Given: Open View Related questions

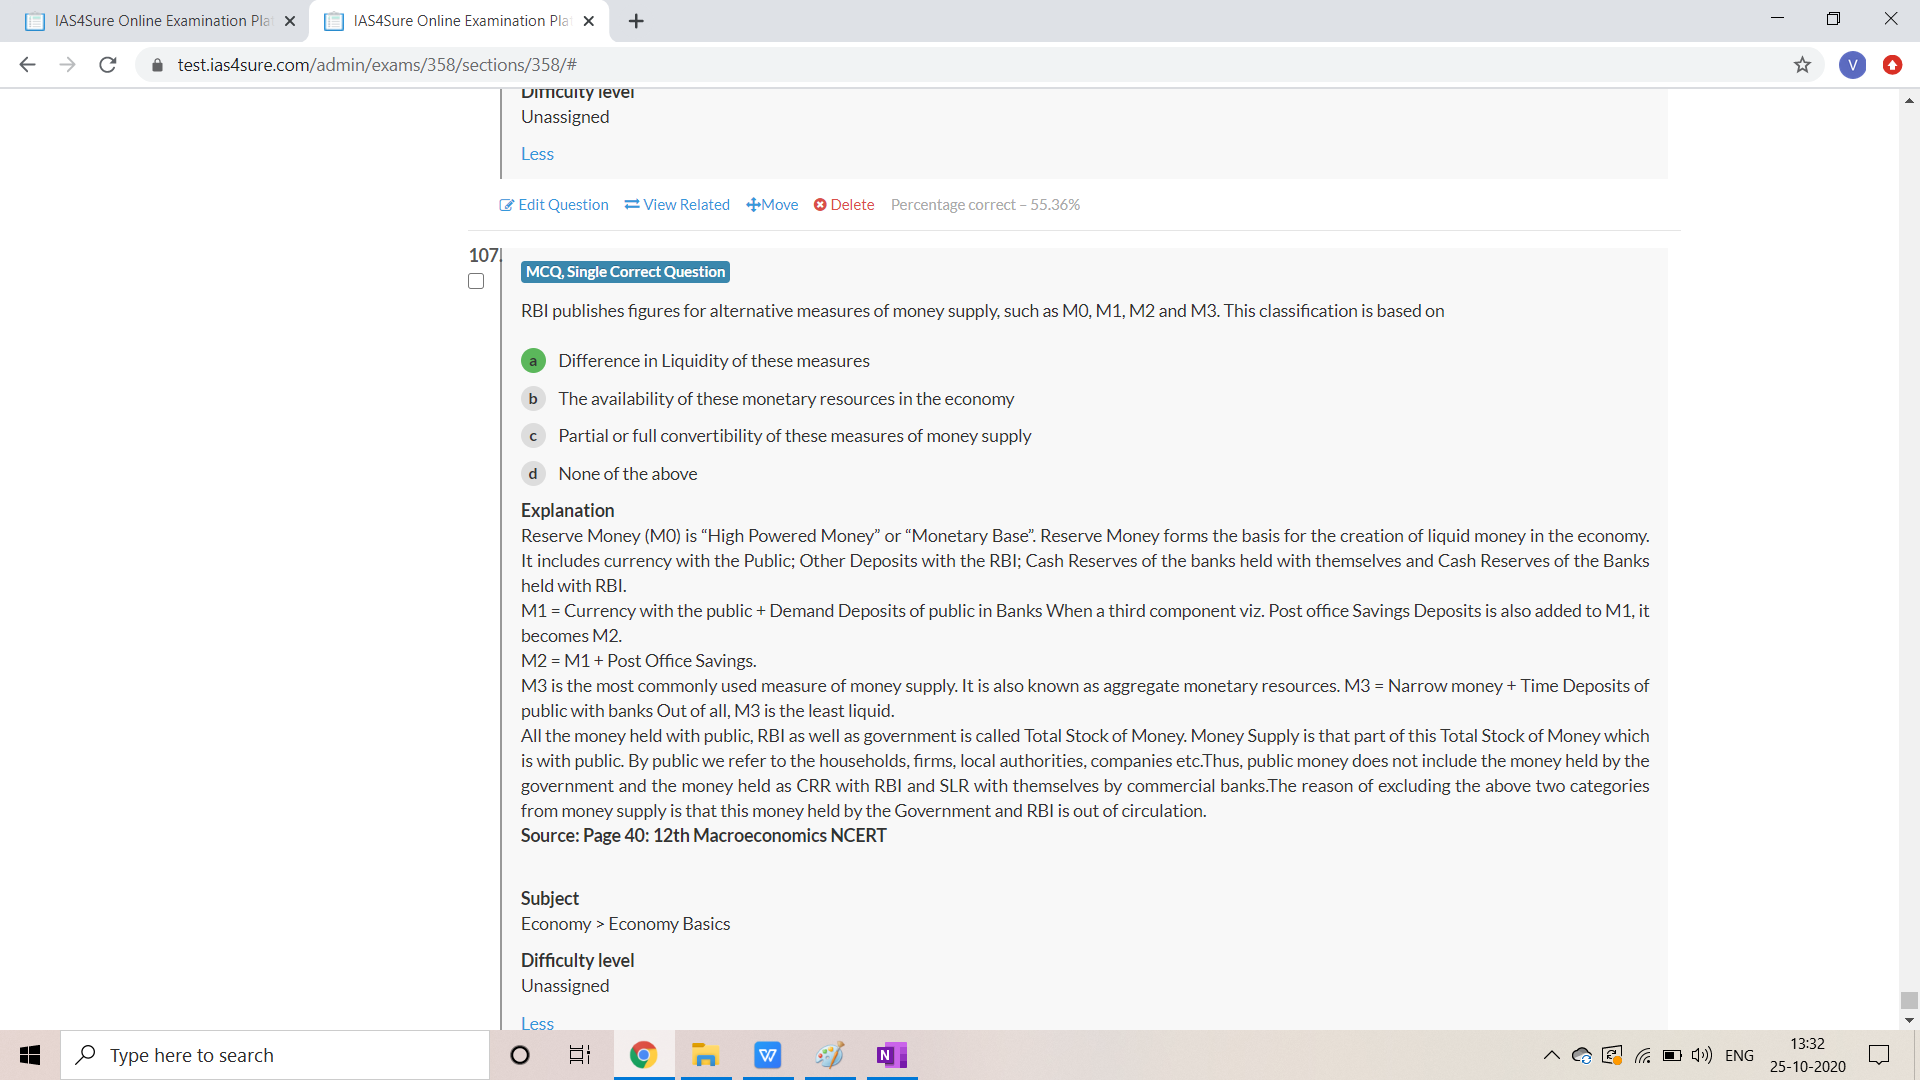Looking at the screenshot, I should click(677, 204).
